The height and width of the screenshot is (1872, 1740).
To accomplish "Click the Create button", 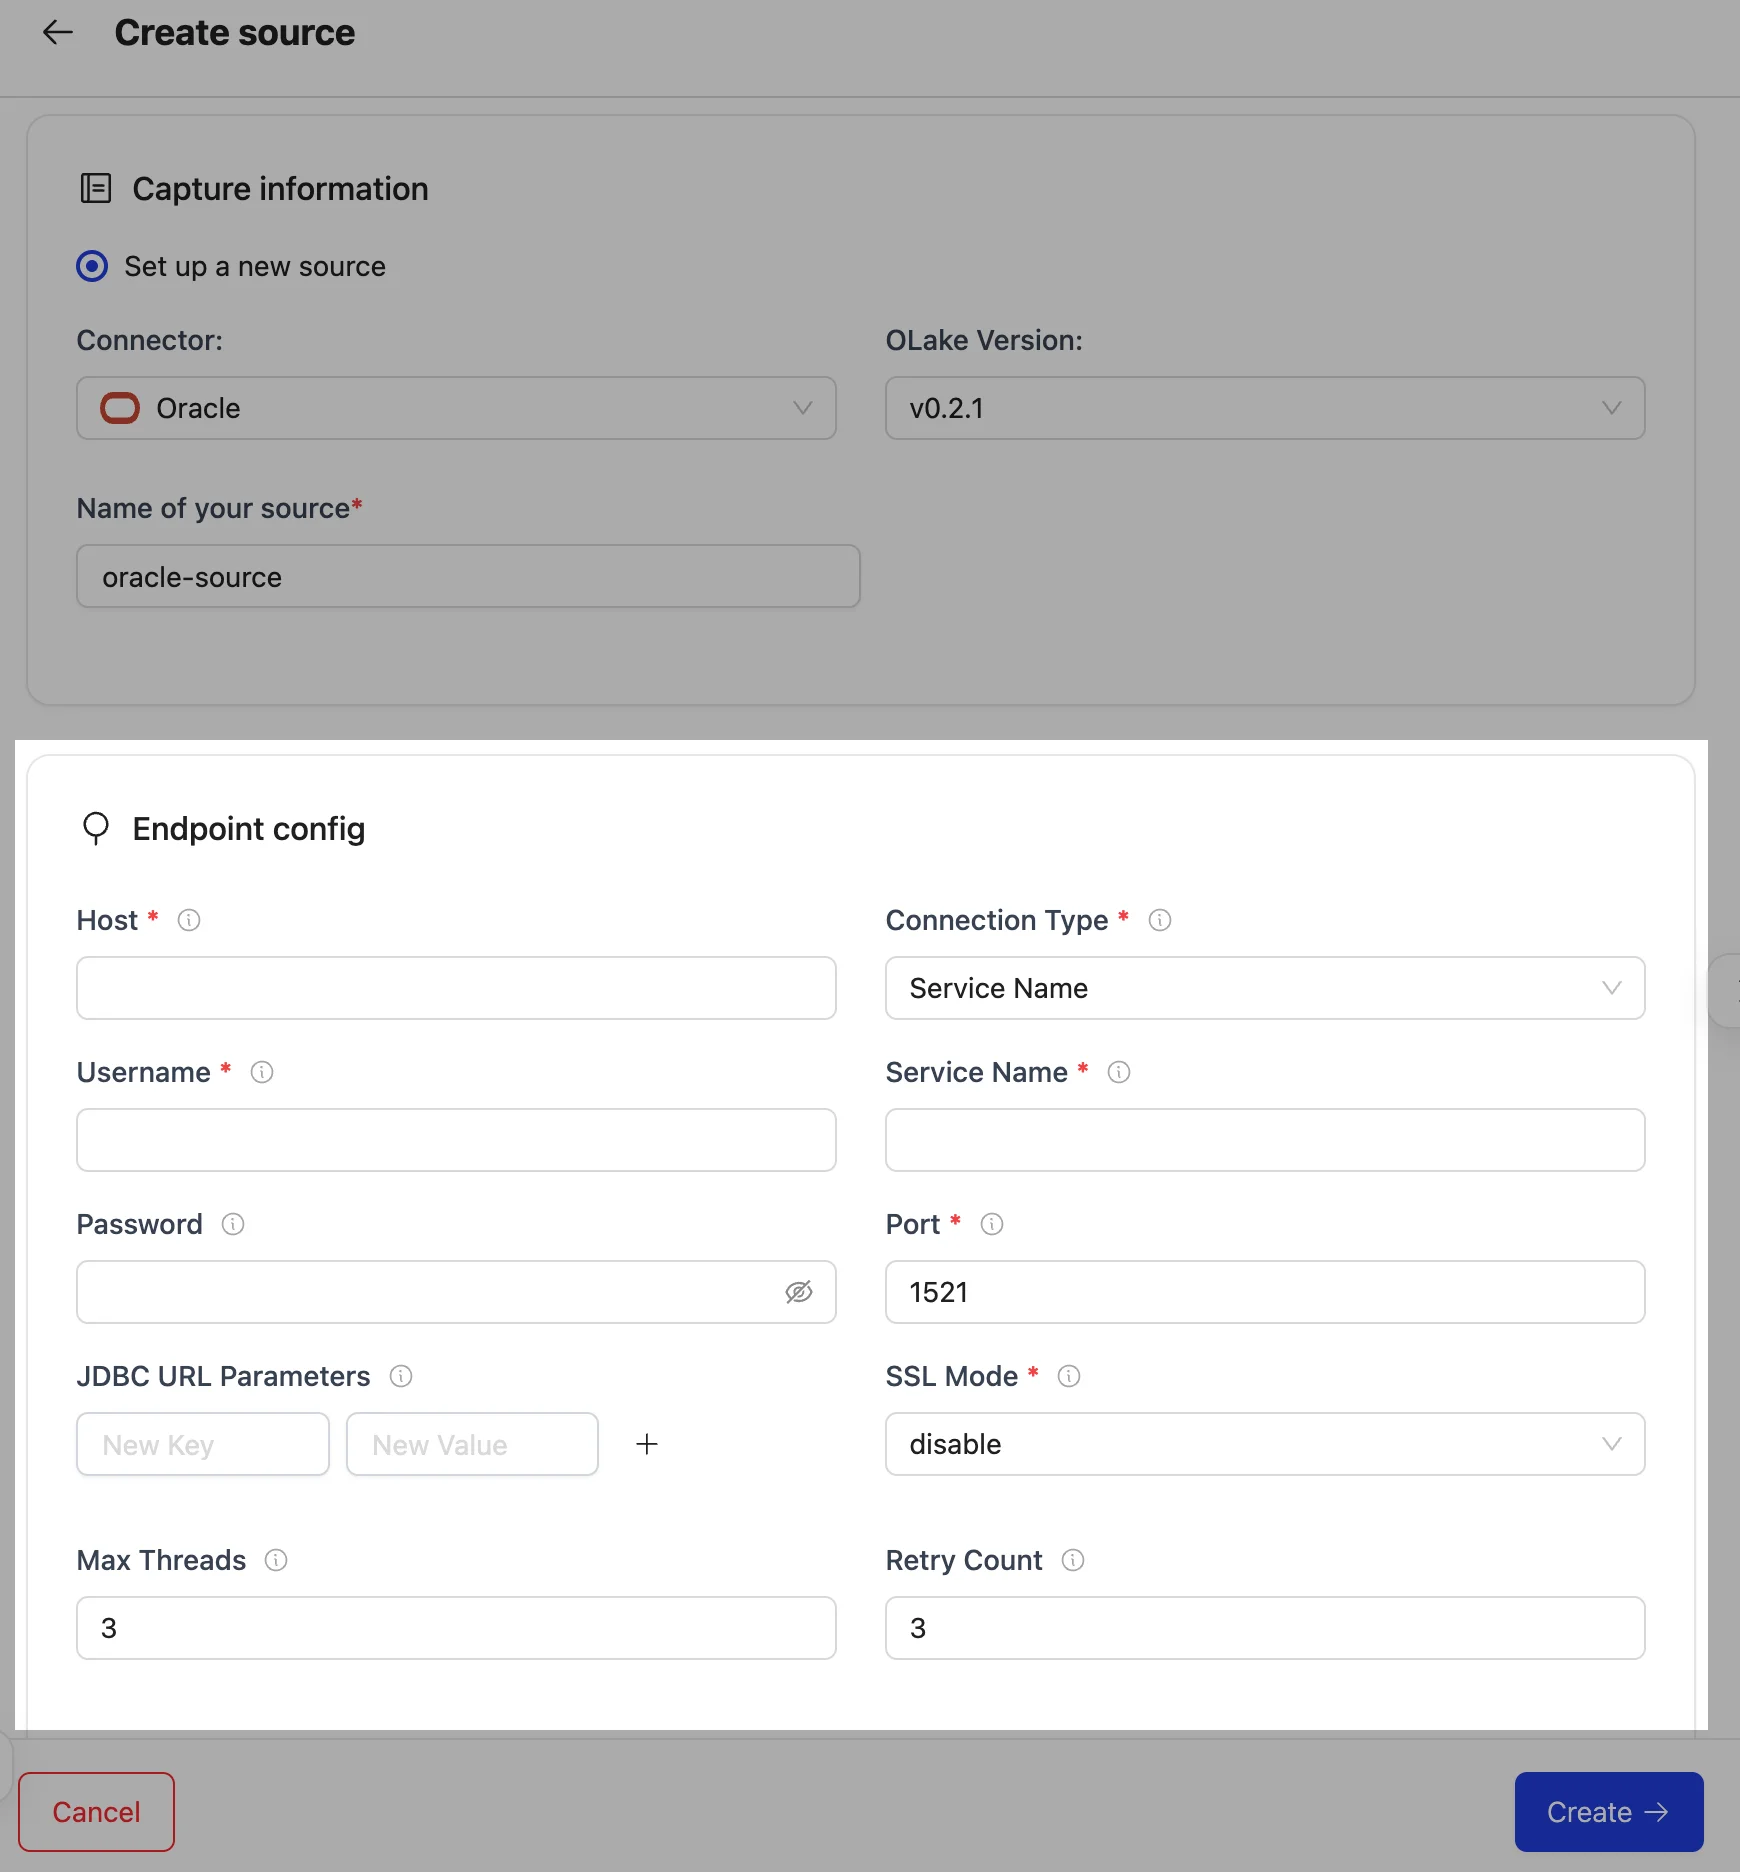I will pos(1608,1812).
